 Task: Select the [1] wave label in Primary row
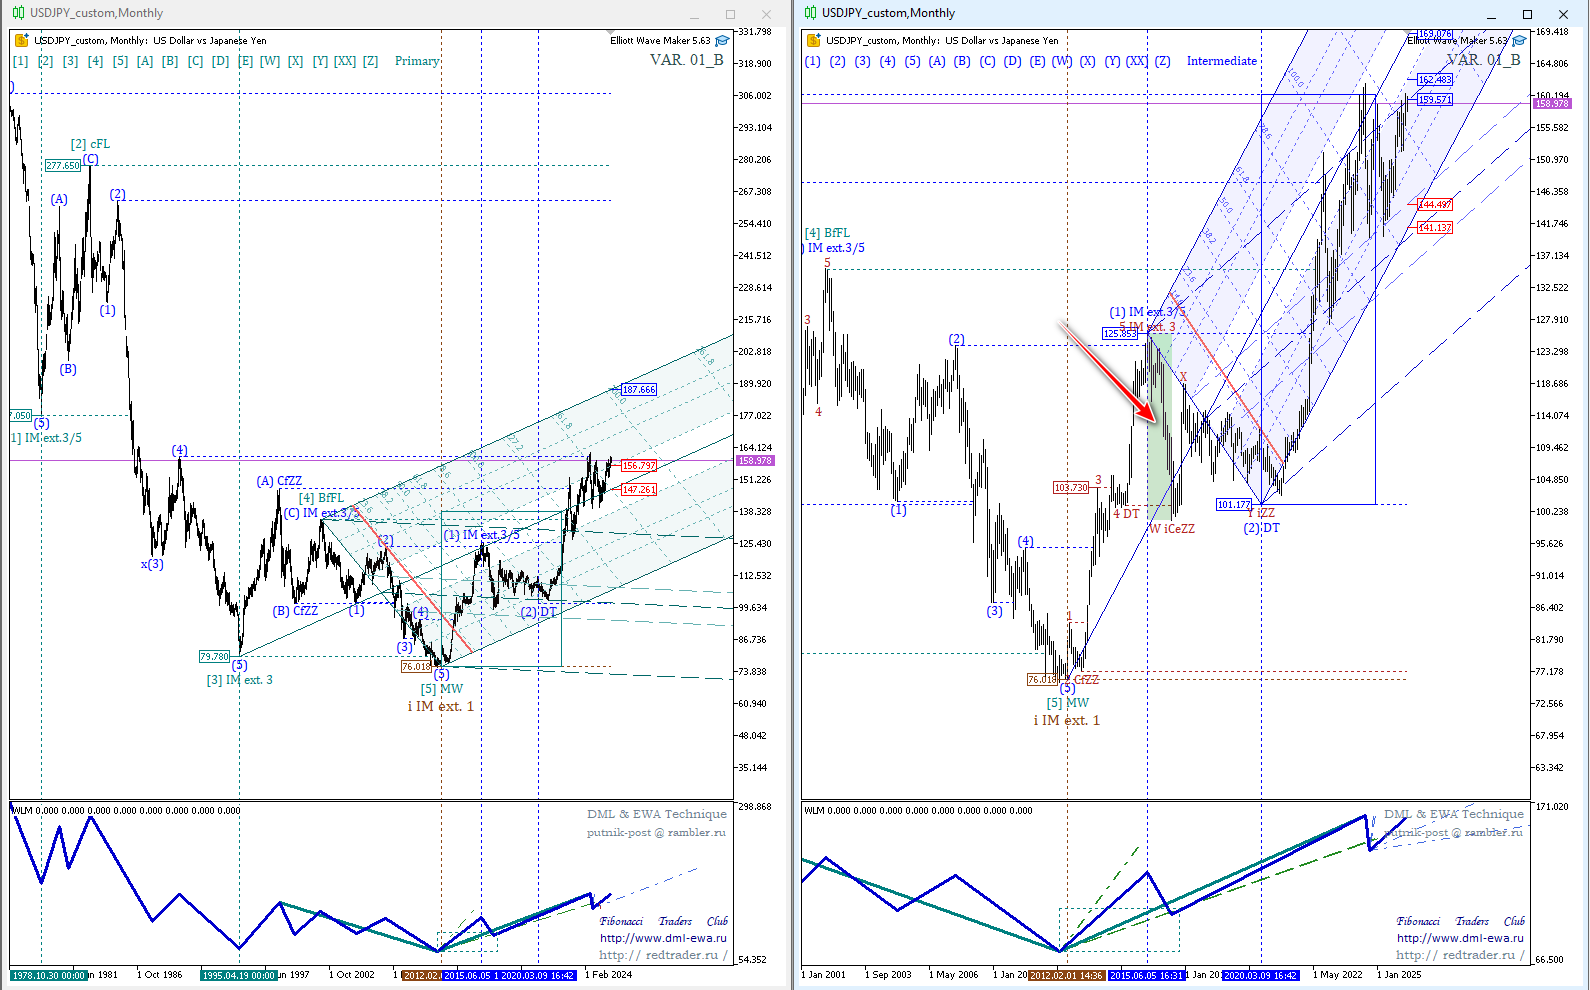20,61
